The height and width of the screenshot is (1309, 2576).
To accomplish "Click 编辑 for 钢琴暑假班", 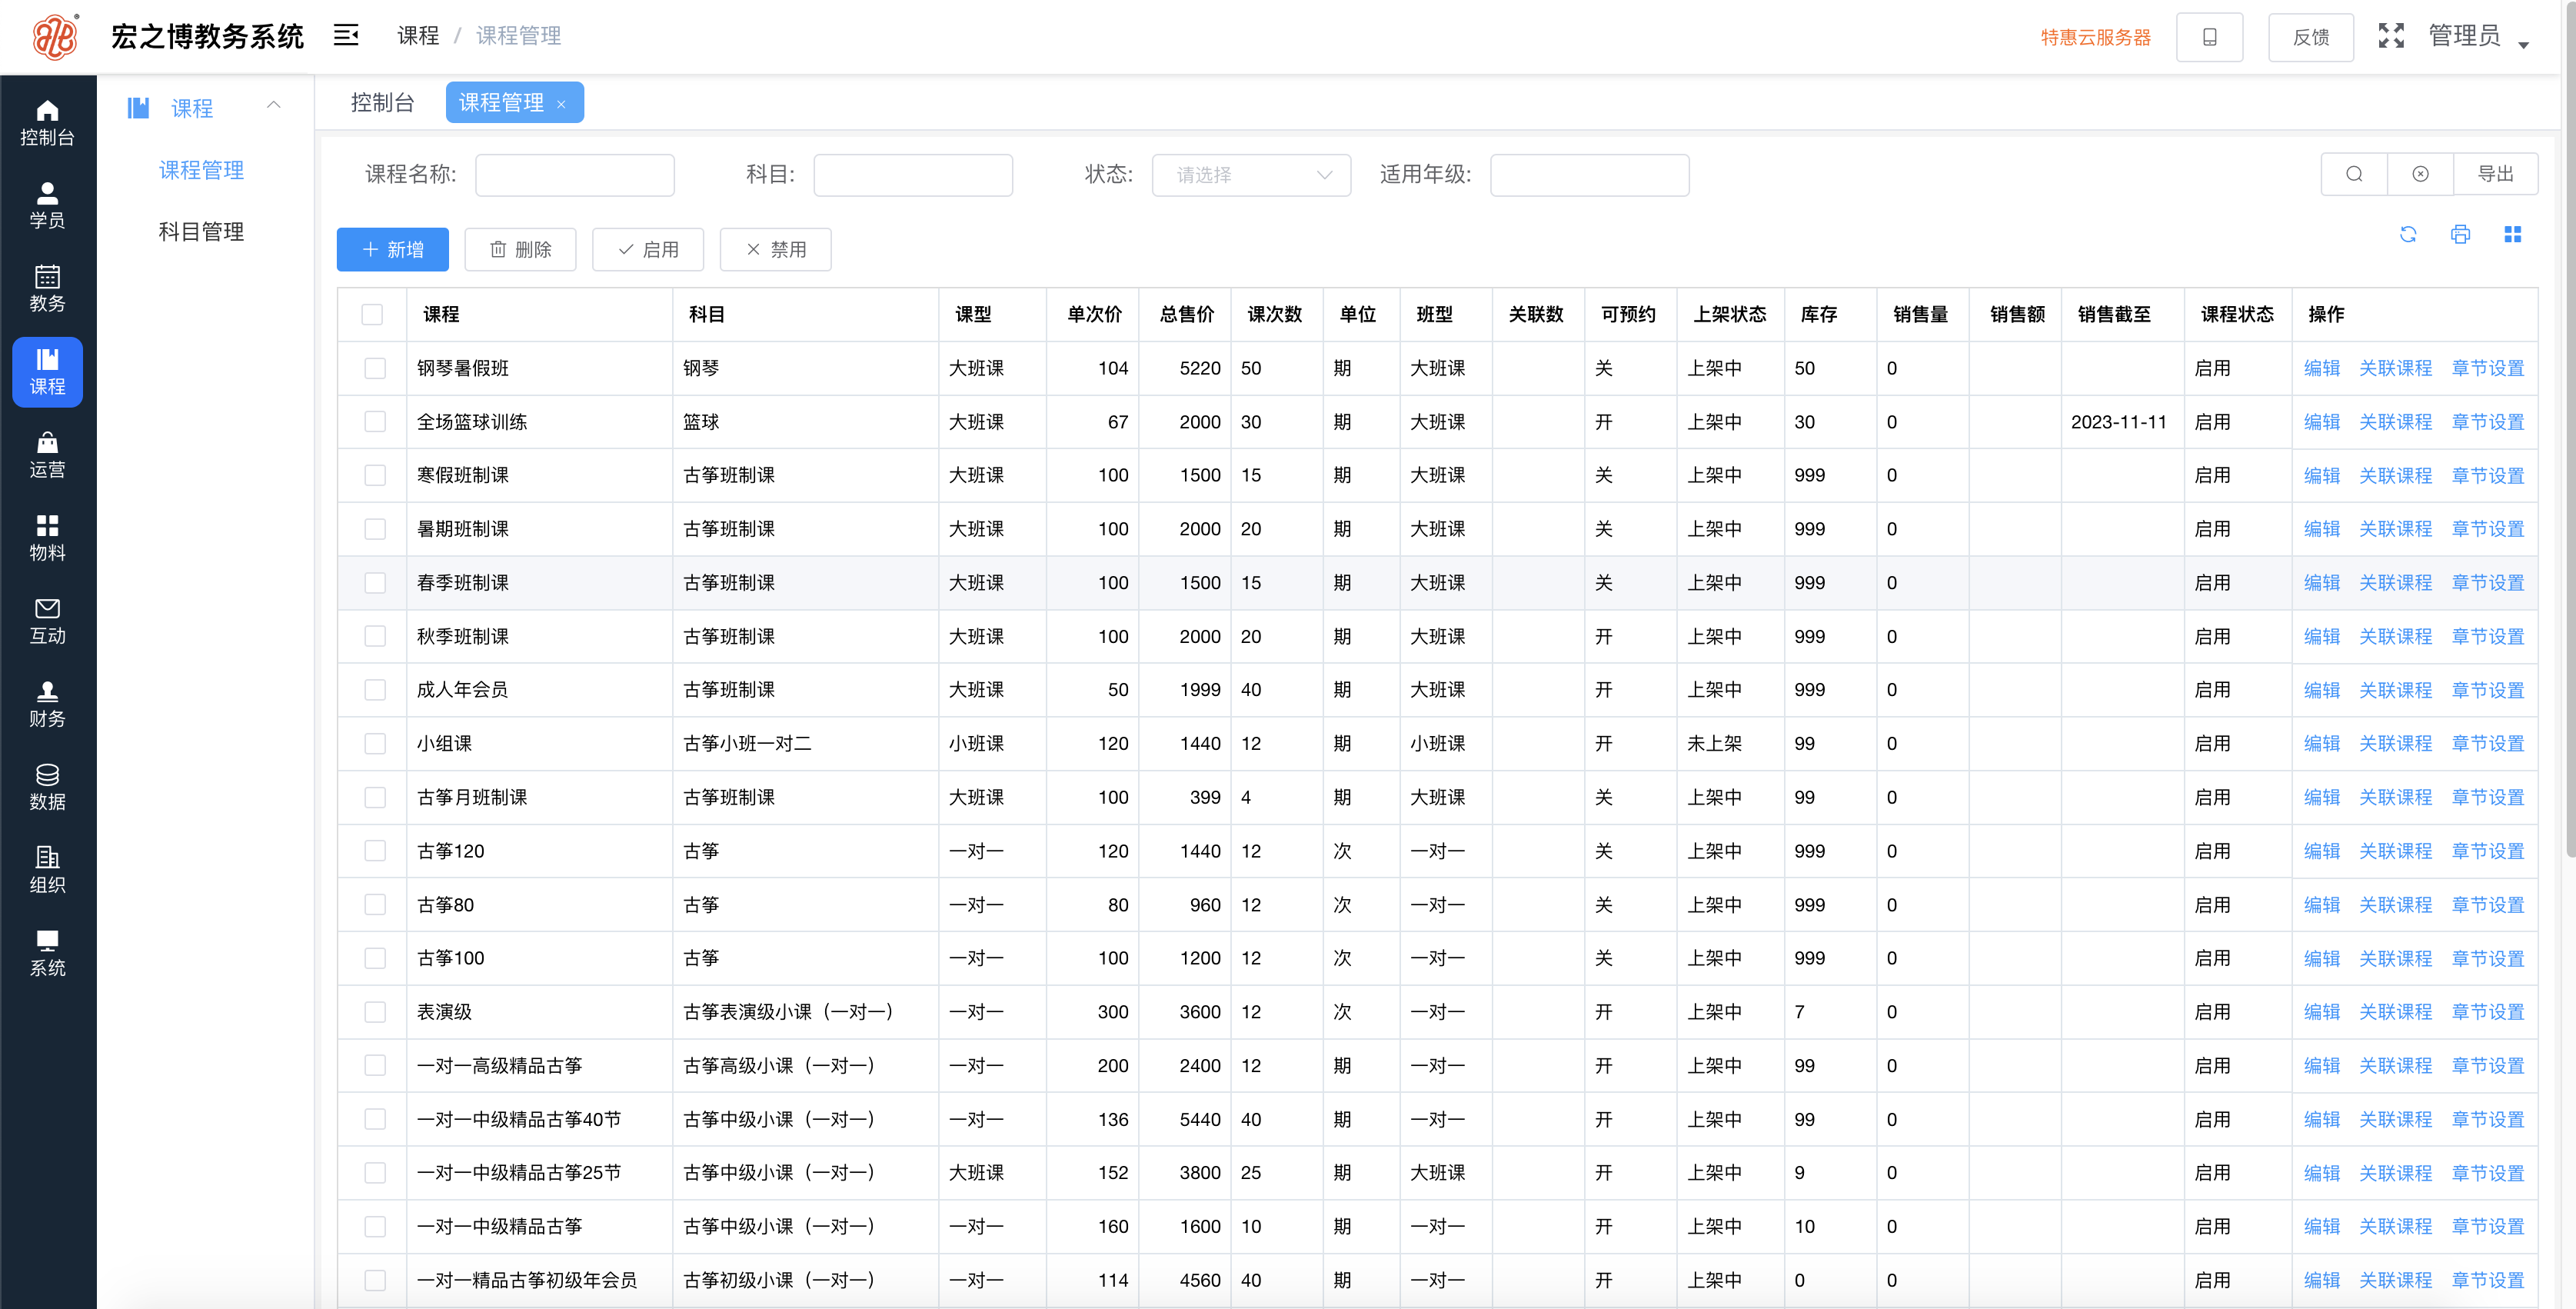I will coord(2321,368).
